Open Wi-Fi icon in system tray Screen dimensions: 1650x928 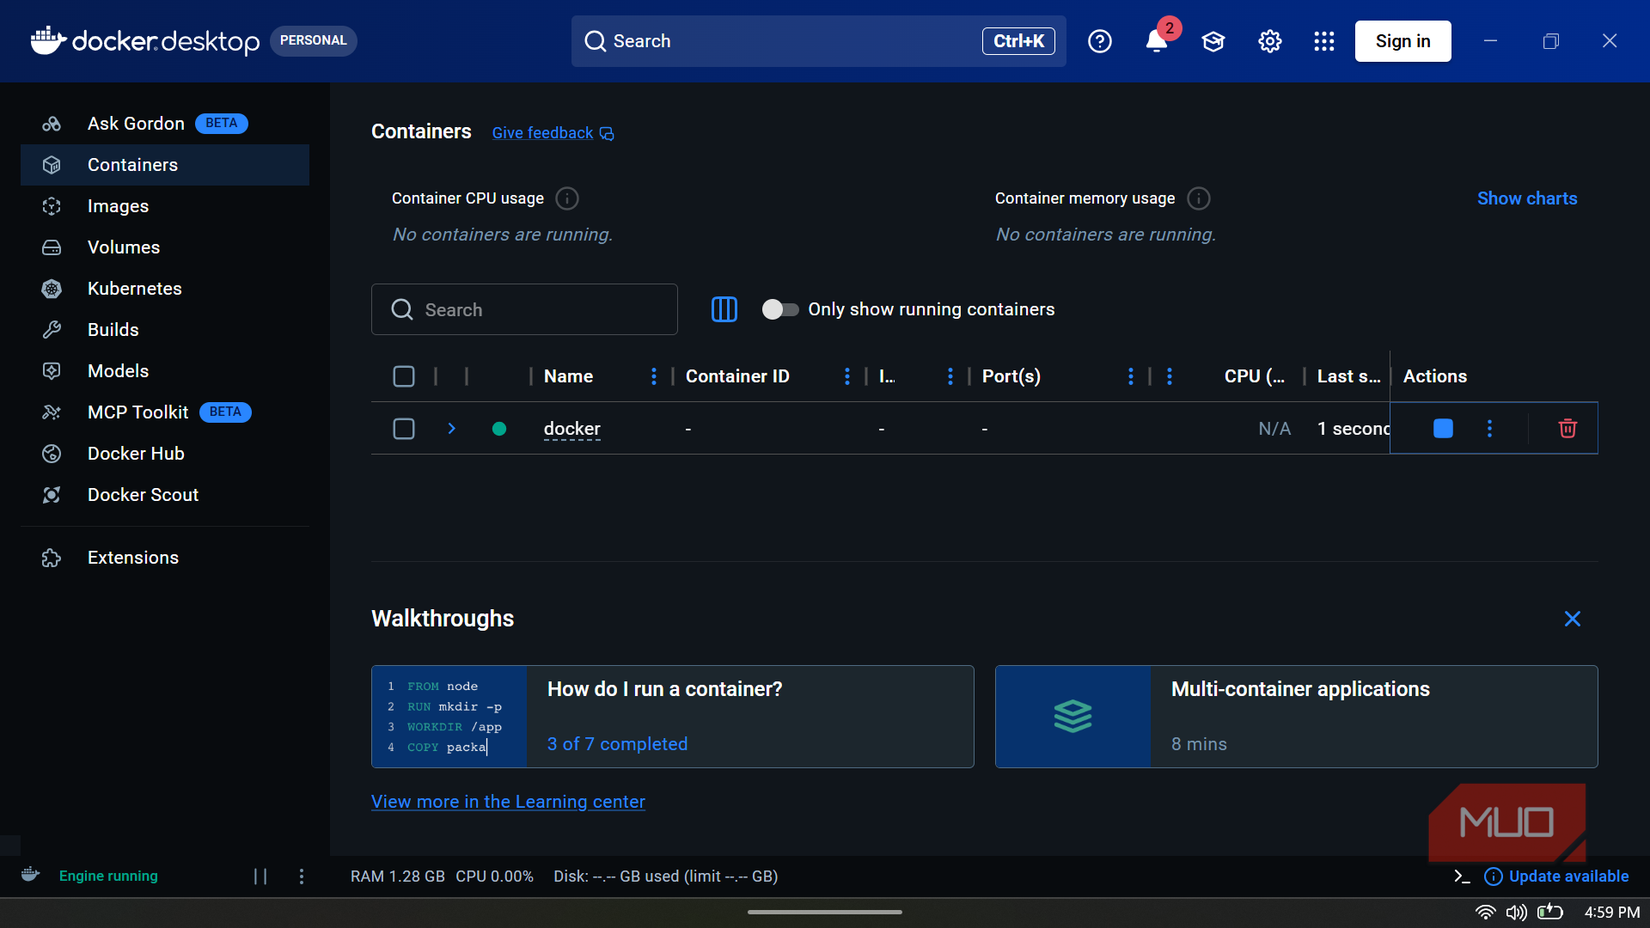(1485, 912)
